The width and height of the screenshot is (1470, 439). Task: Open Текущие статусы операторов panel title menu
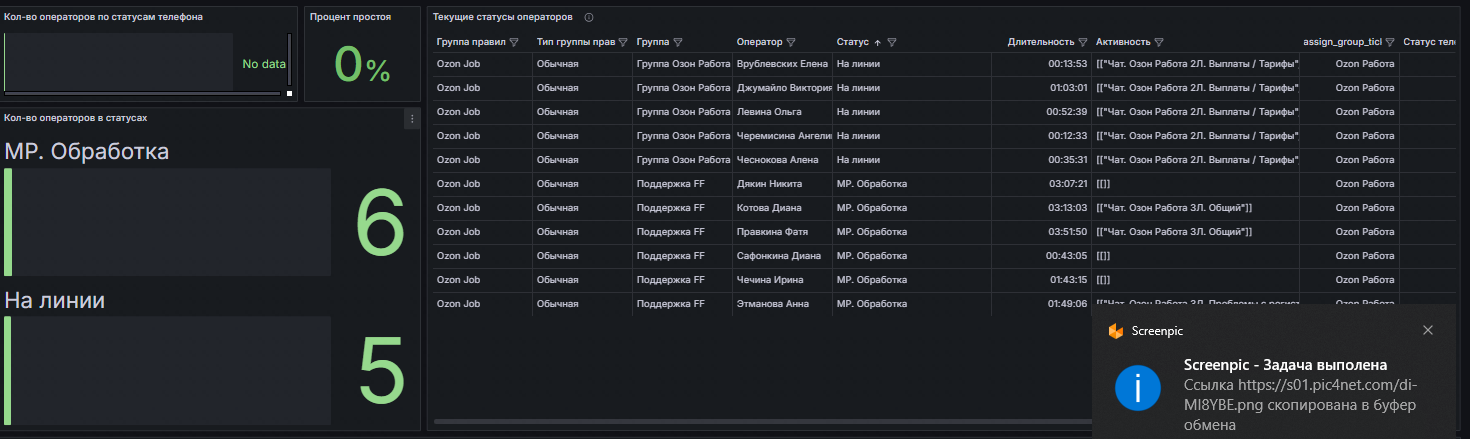(503, 17)
